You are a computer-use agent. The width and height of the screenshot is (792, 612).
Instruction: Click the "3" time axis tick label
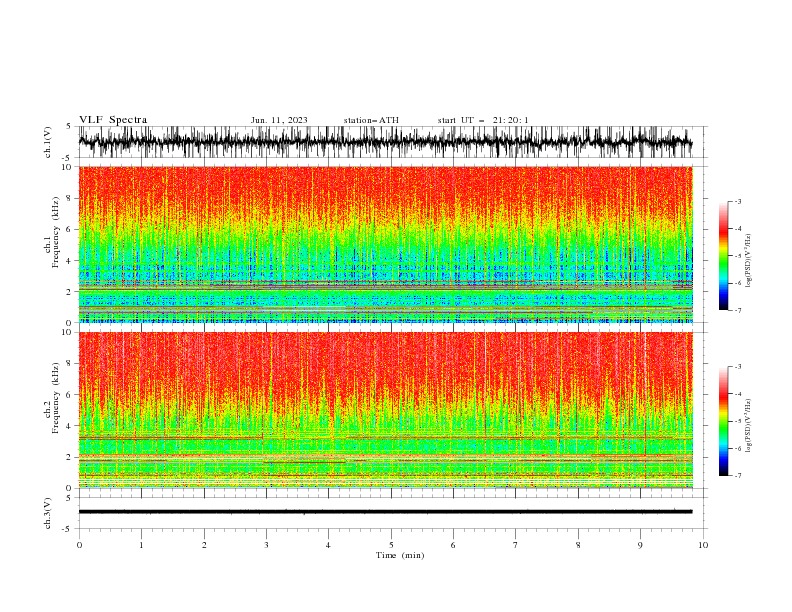tap(266, 545)
